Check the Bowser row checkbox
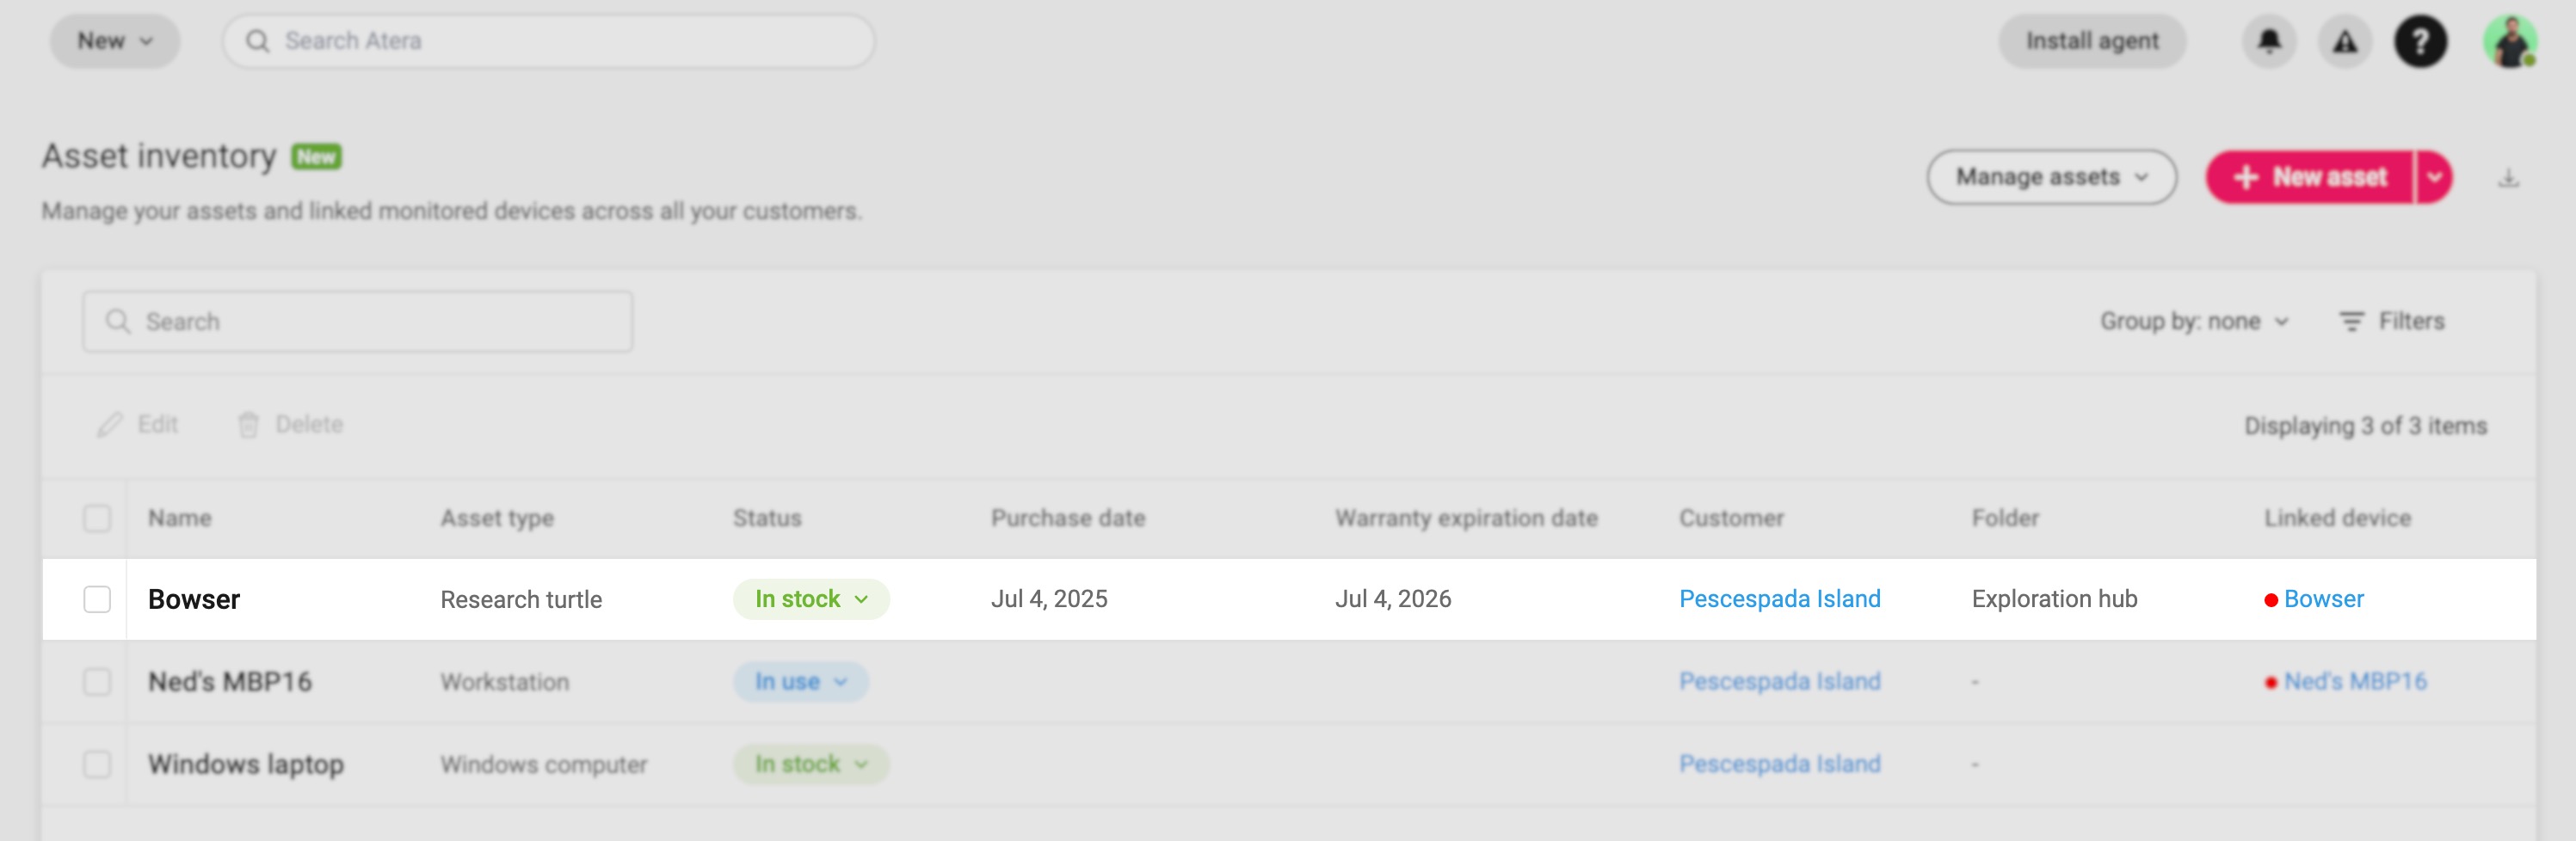 97,599
